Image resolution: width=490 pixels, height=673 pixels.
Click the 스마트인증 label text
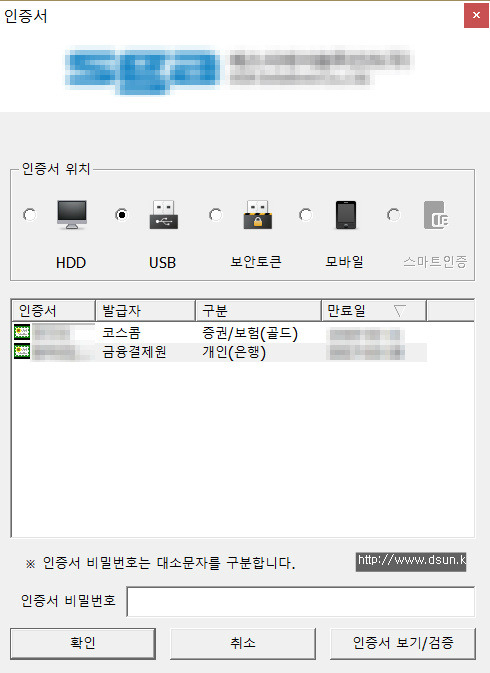pos(435,262)
